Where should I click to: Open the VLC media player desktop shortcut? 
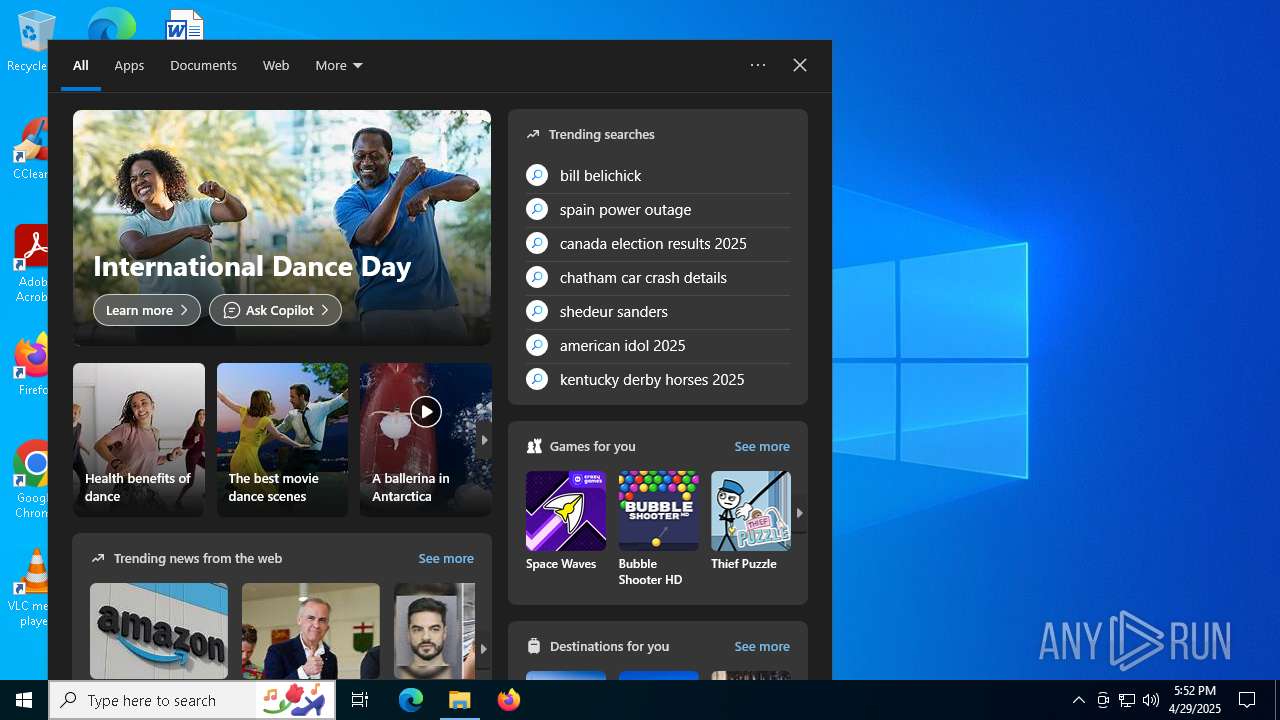[x=30, y=588]
